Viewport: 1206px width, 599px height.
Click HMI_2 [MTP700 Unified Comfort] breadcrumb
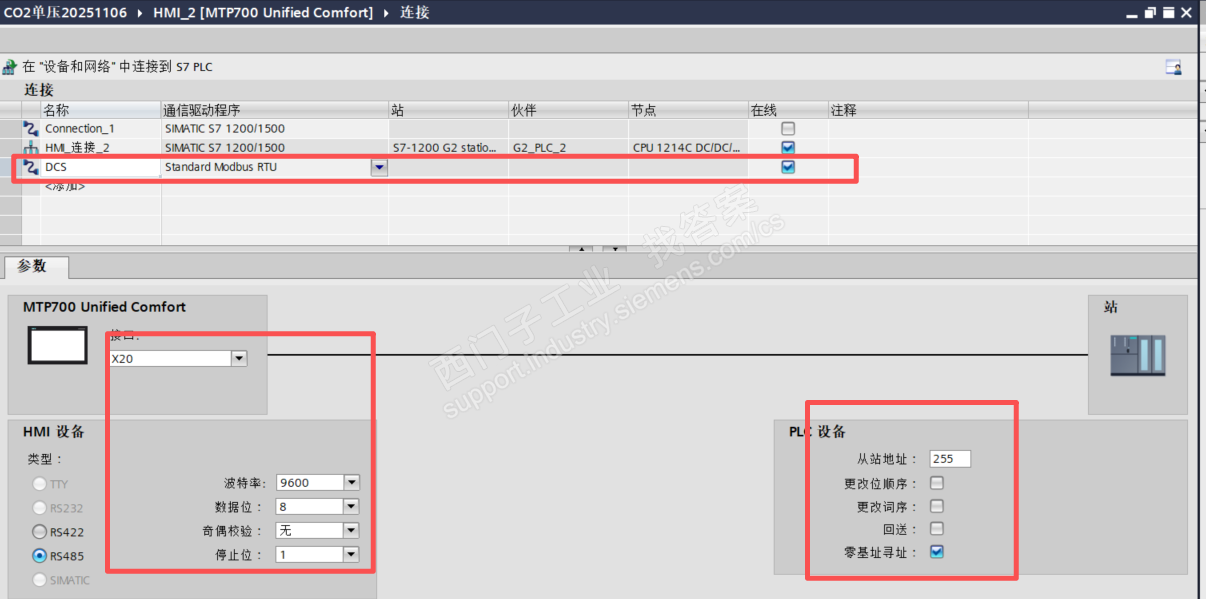point(264,12)
